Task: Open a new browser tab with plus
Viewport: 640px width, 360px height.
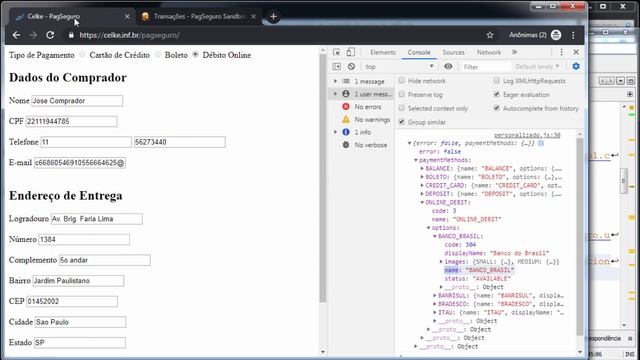Action: point(273,16)
